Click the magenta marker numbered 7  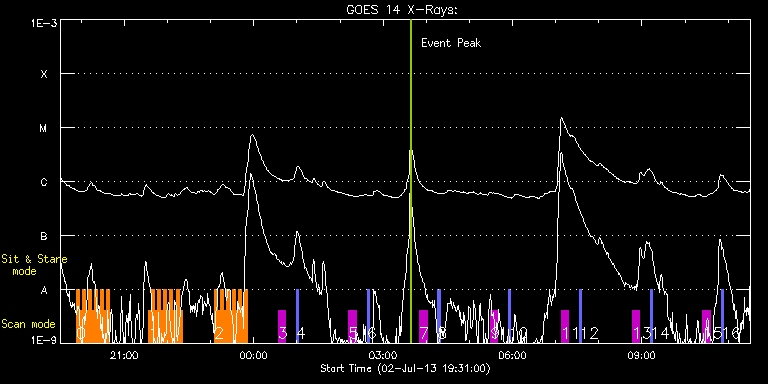pyautogui.click(x=424, y=326)
